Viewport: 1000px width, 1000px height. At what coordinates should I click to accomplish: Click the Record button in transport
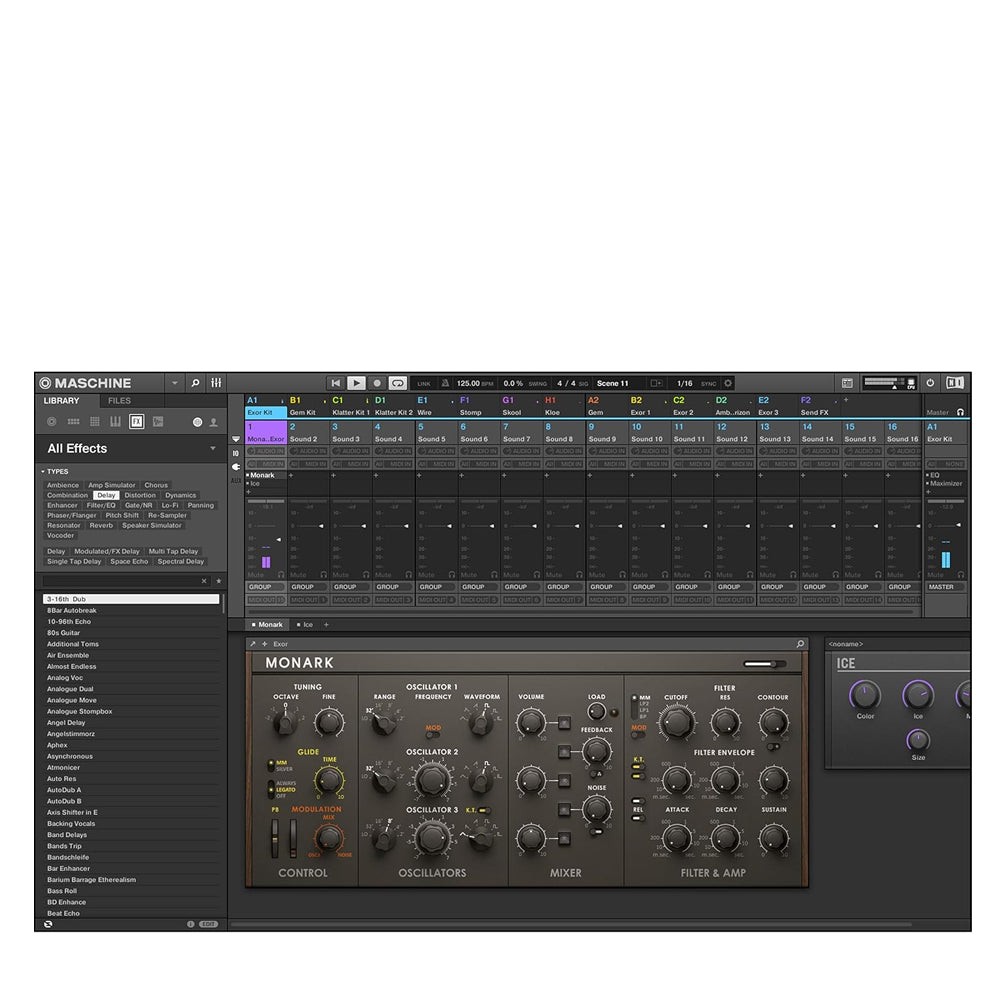pos(377,383)
